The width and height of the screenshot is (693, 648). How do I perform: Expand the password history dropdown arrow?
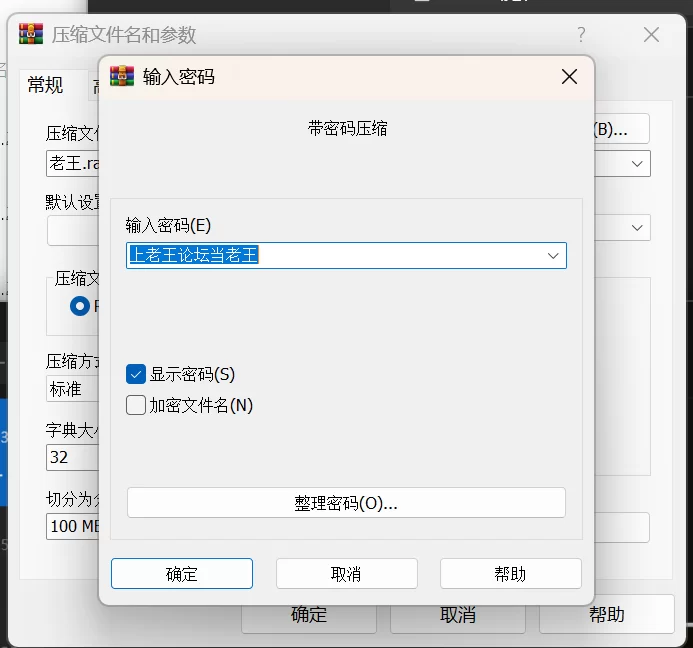pyautogui.click(x=552, y=256)
